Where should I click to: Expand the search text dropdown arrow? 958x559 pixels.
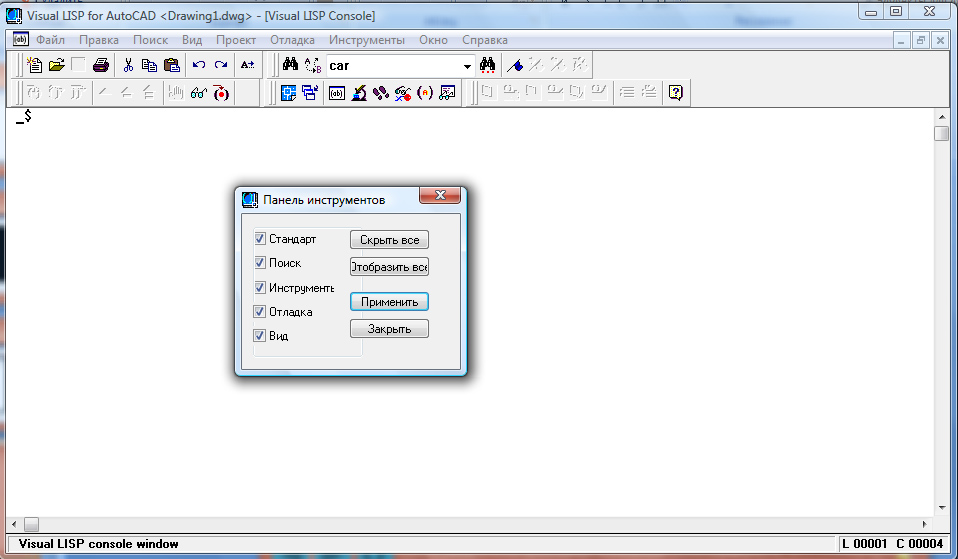click(467, 66)
